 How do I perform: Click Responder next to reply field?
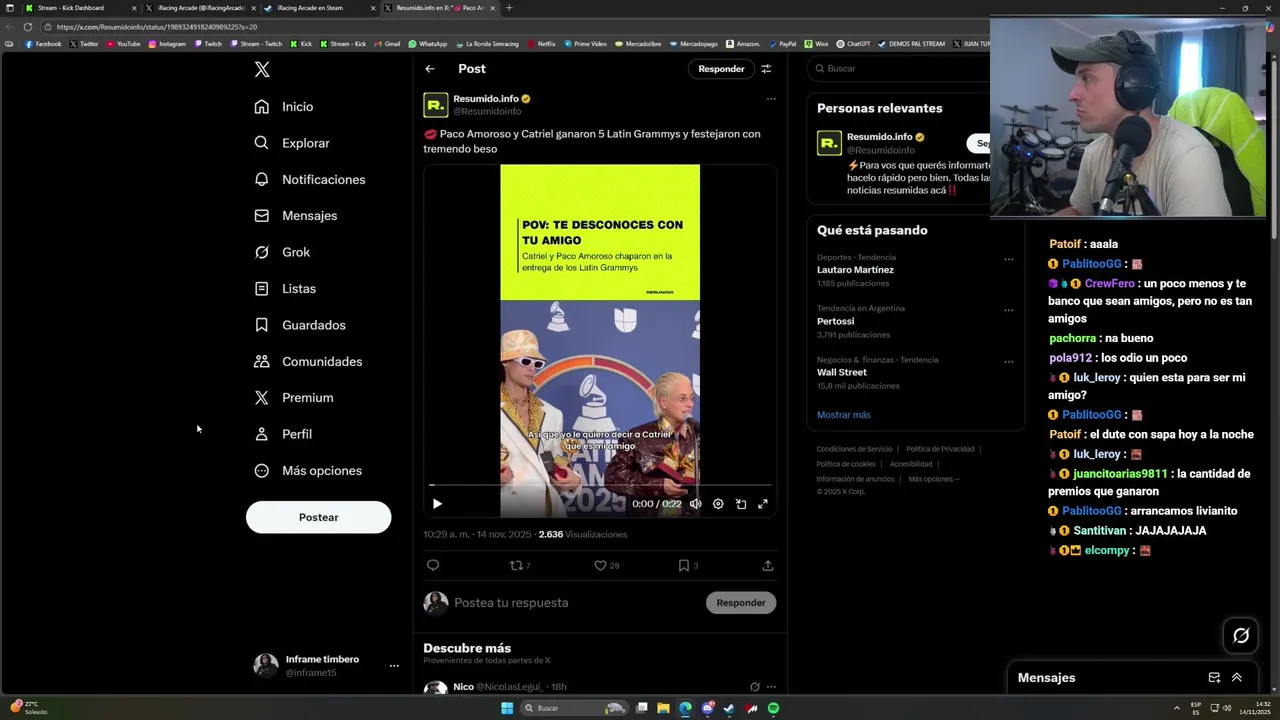point(741,603)
